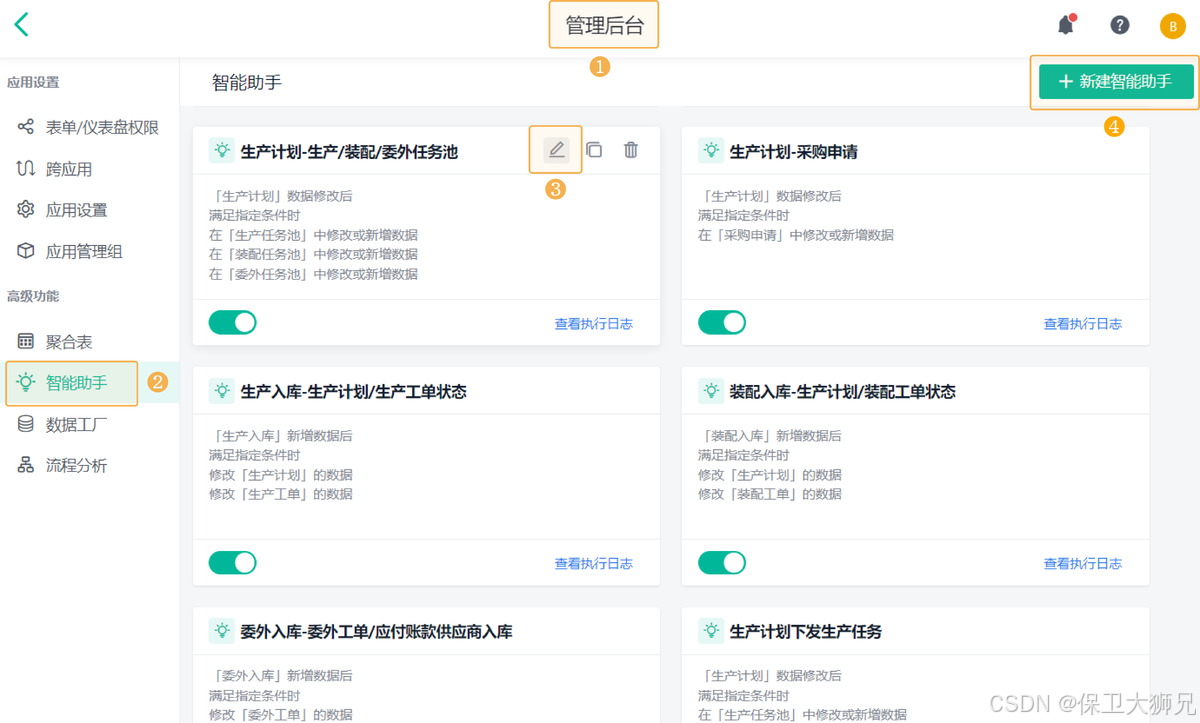1200x723 pixels.
Task: Click card title 生产计划下发生产任务
Action: pyautogui.click(x=806, y=632)
